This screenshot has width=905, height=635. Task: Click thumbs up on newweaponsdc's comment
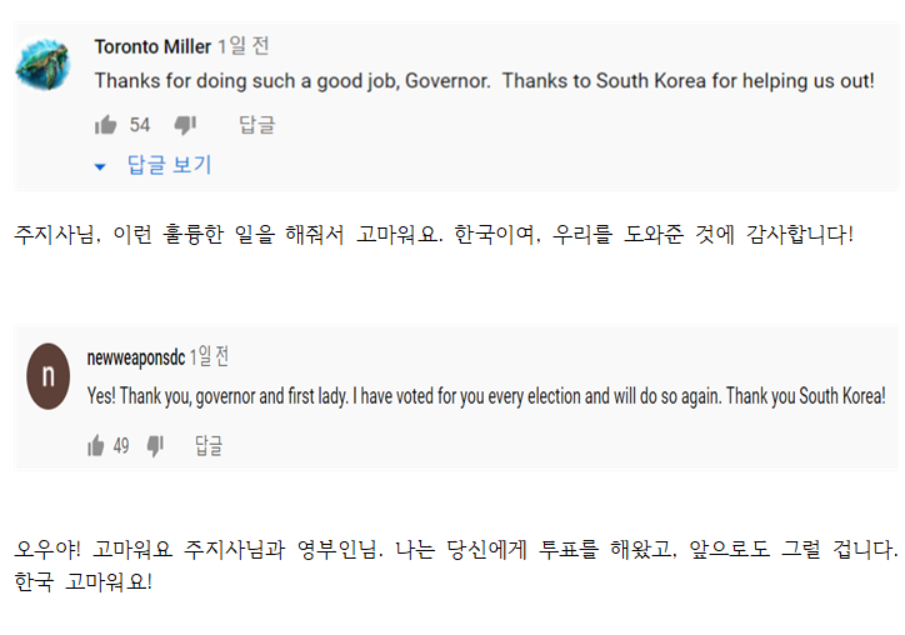point(97,446)
